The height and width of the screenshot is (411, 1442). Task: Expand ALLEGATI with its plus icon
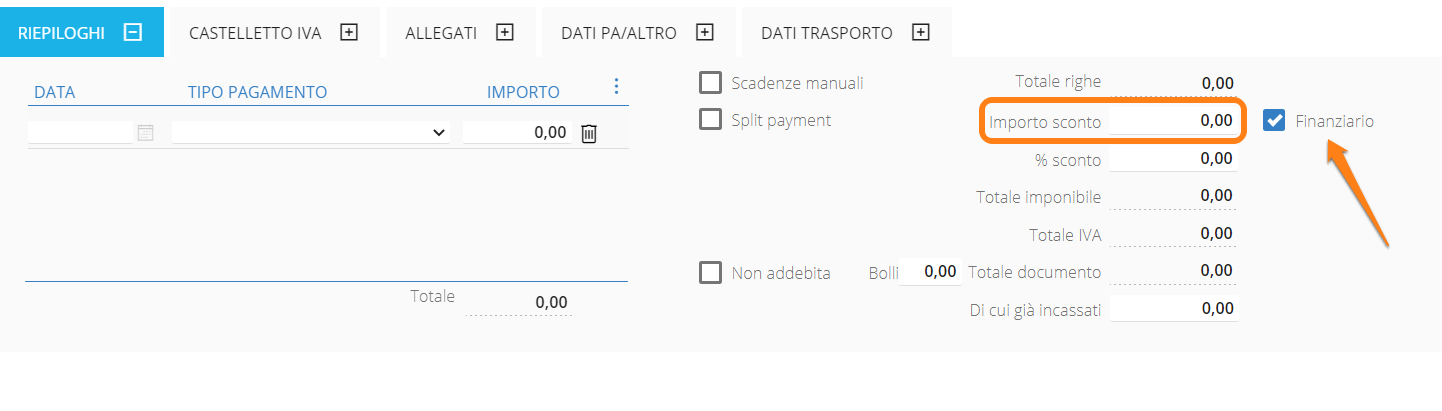(x=505, y=32)
